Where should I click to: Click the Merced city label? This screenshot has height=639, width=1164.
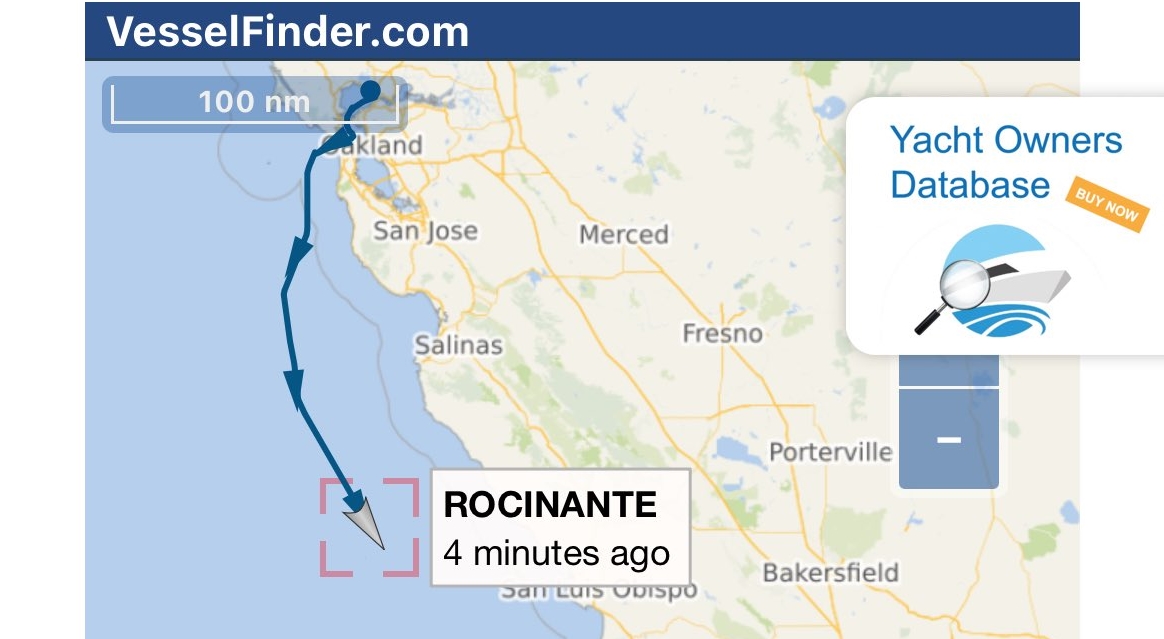(x=624, y=234)
